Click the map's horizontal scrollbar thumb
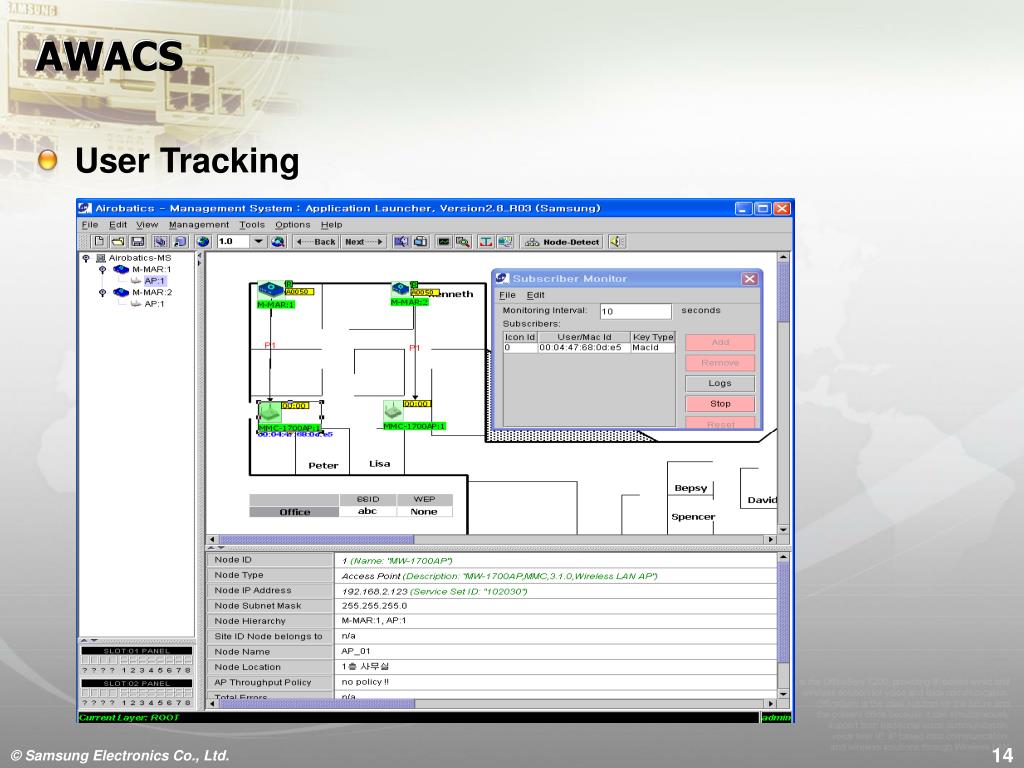1024x768 pixels. click(x=315, y=539)
